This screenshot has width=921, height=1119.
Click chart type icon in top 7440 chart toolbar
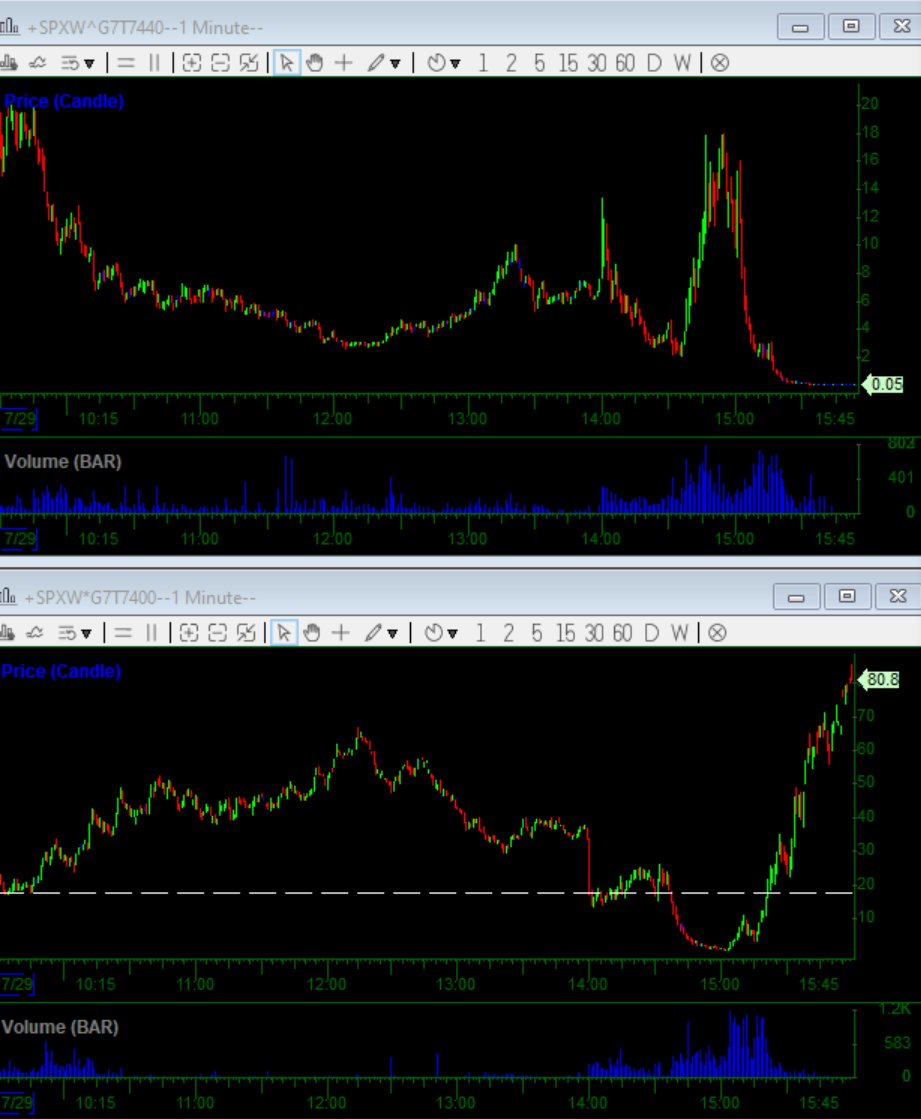click(x=9, y=63)
